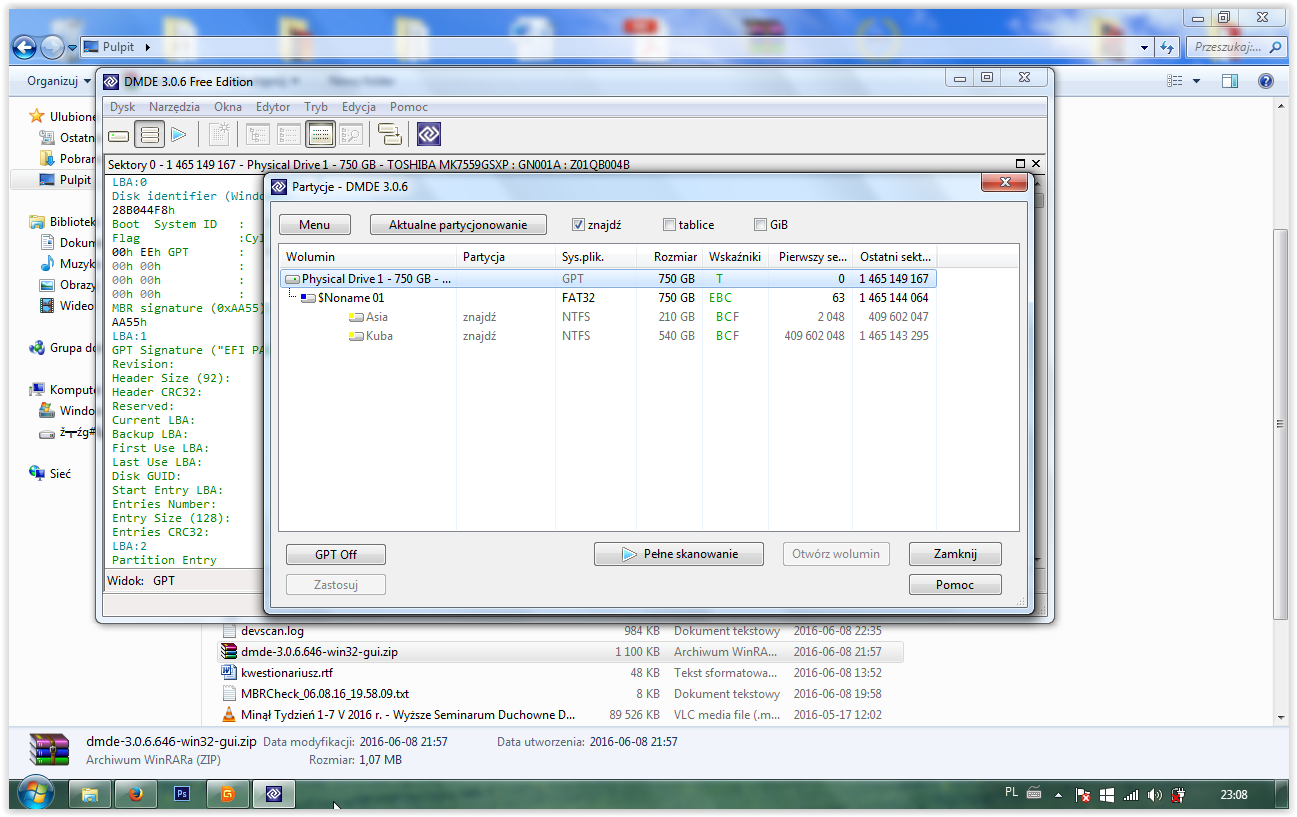Select the Physical Drive 1 row
The image size is (1297, 817).
608,279
